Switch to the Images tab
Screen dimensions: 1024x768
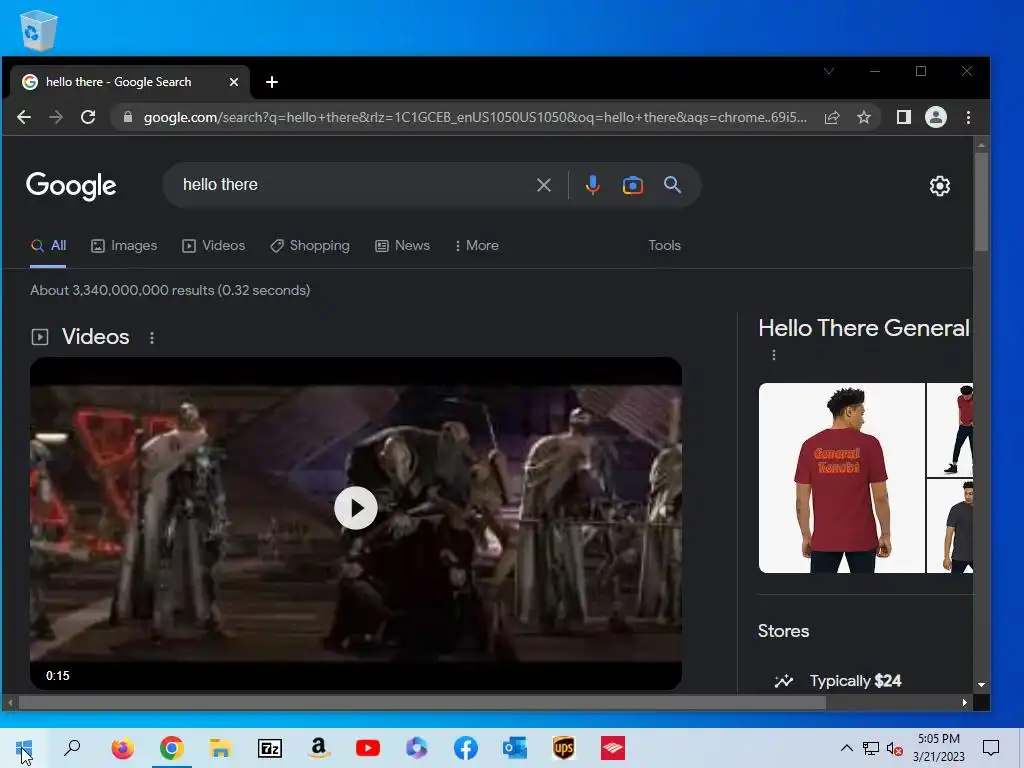click(124, 246)
